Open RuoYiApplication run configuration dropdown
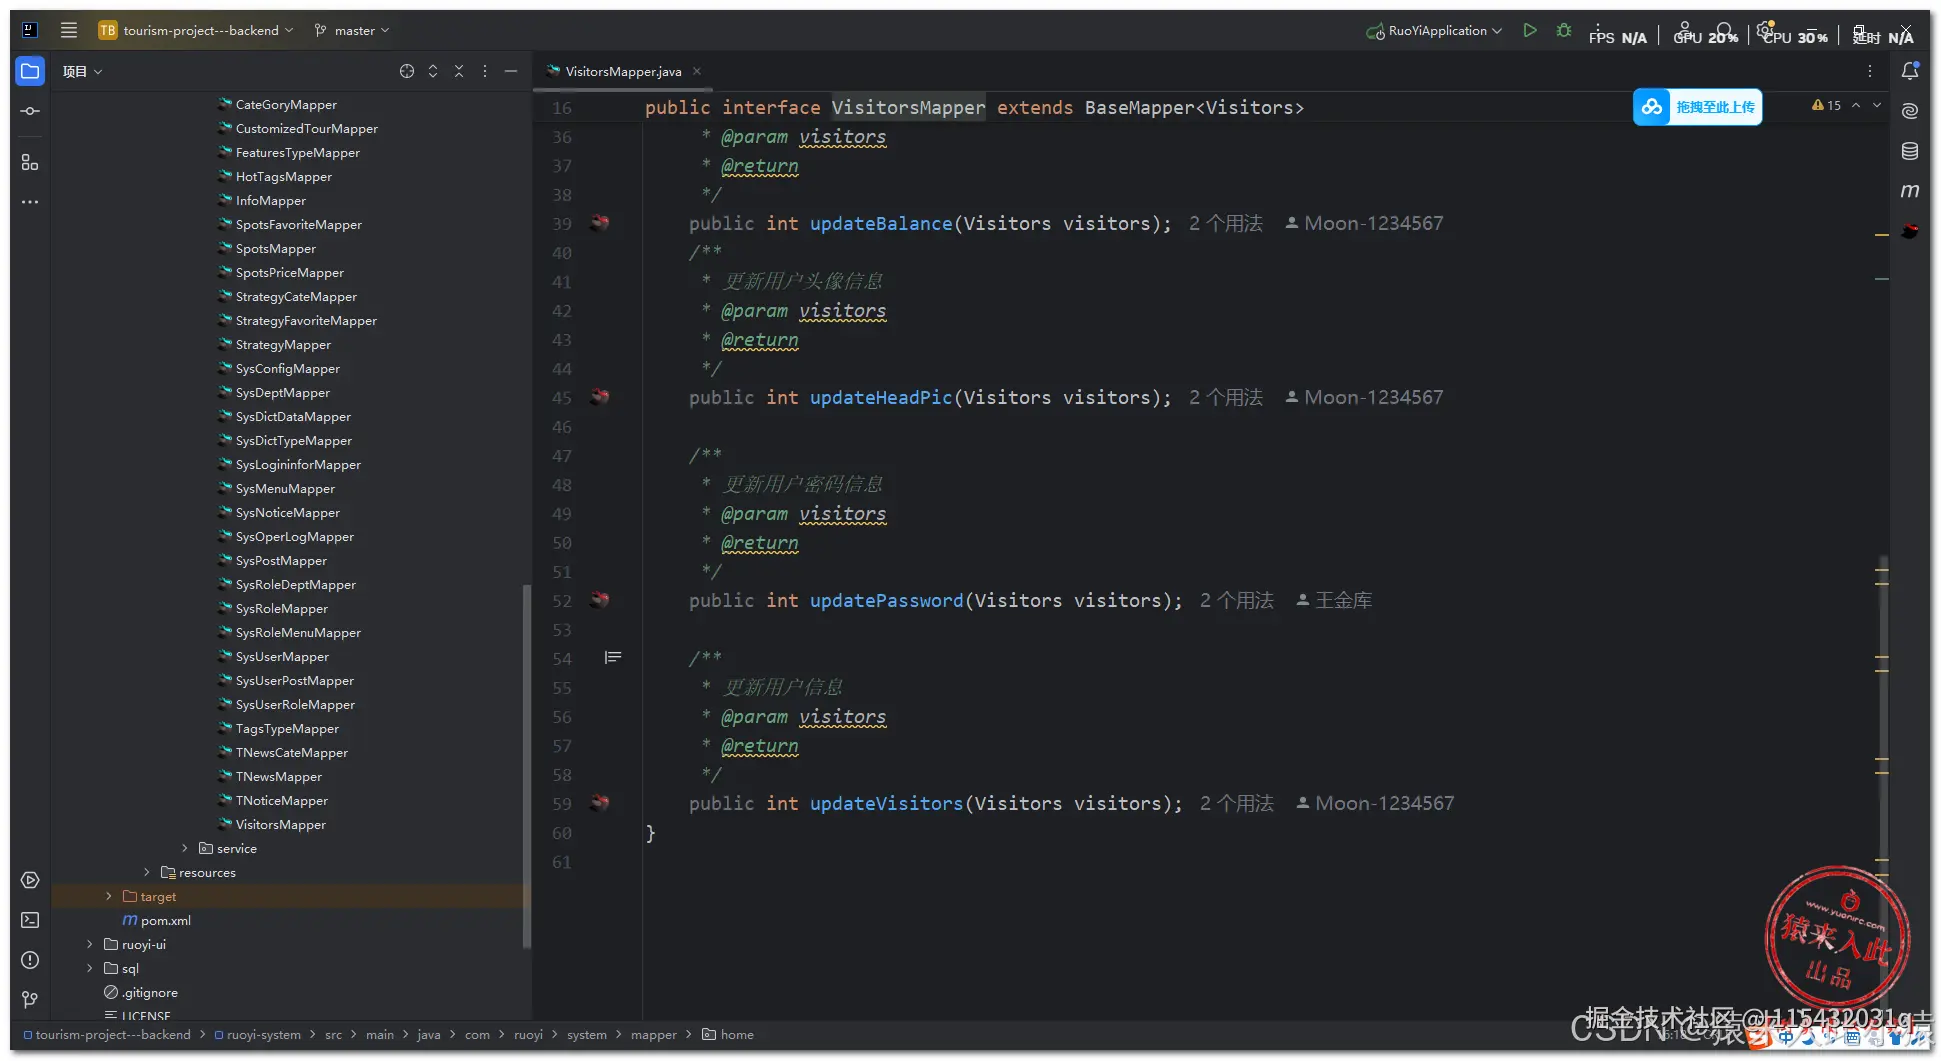This screenshot has width=1941, height=1061. [x=1436, y=31]
